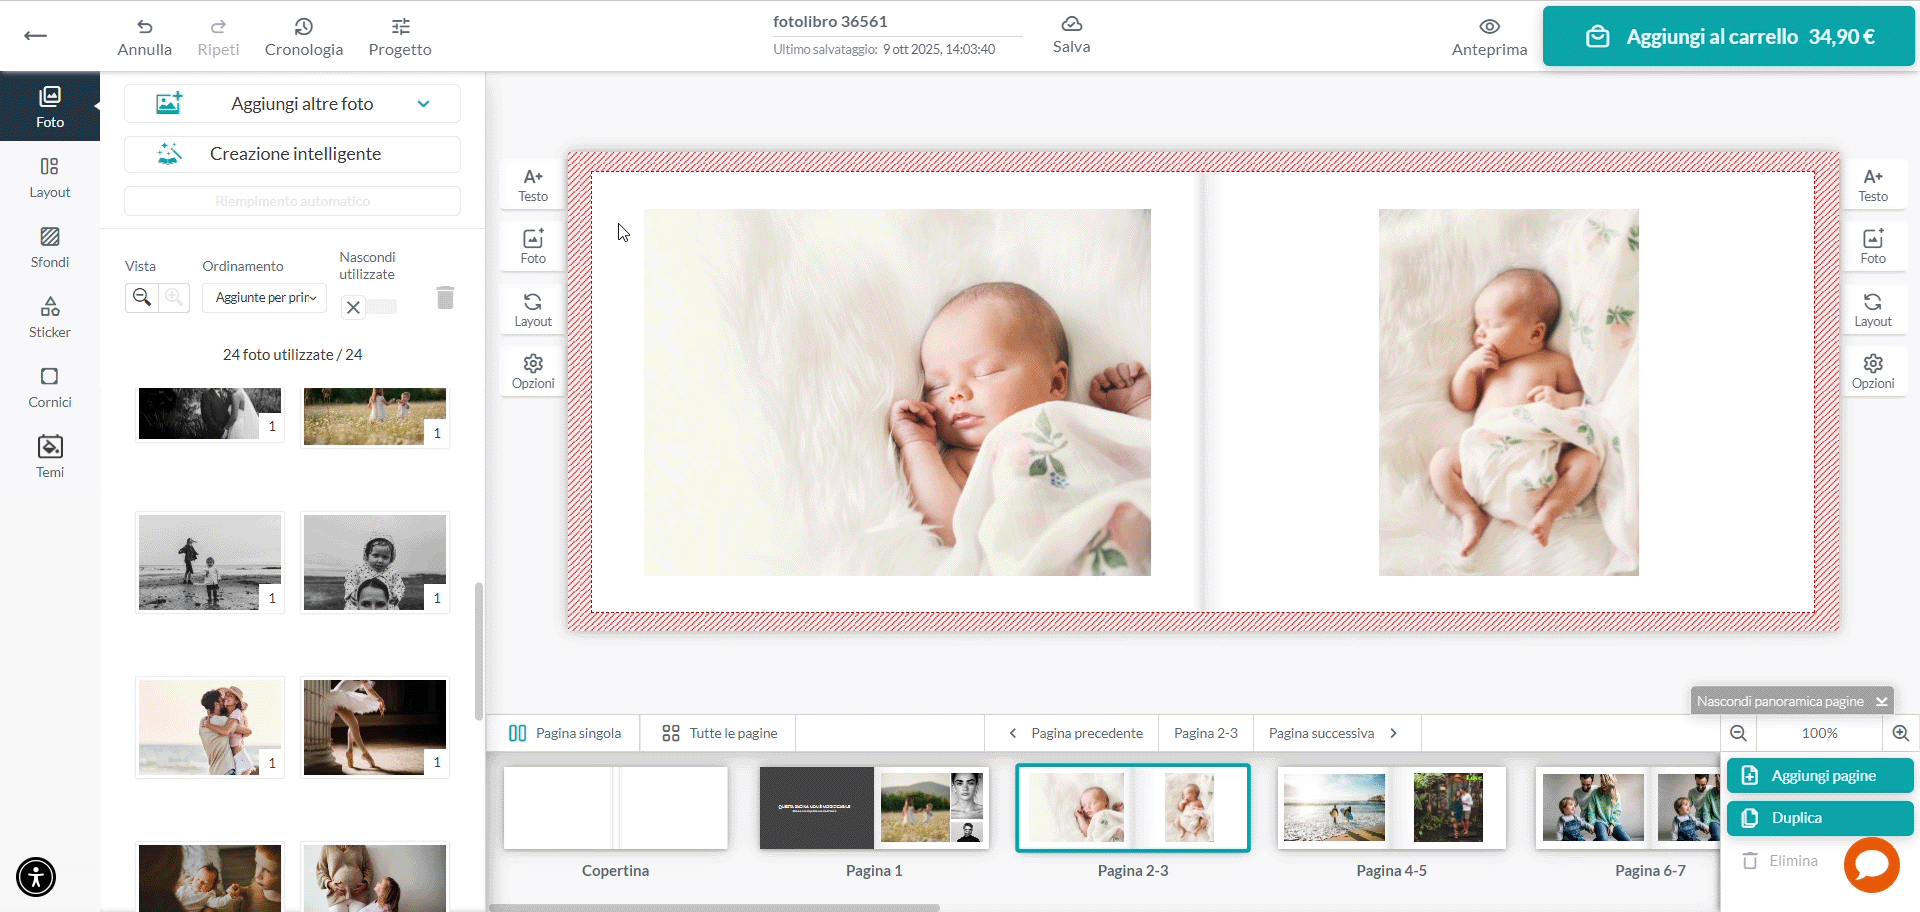
Task: Click Aggiungi al carrello button
Action: [1728, 37]
